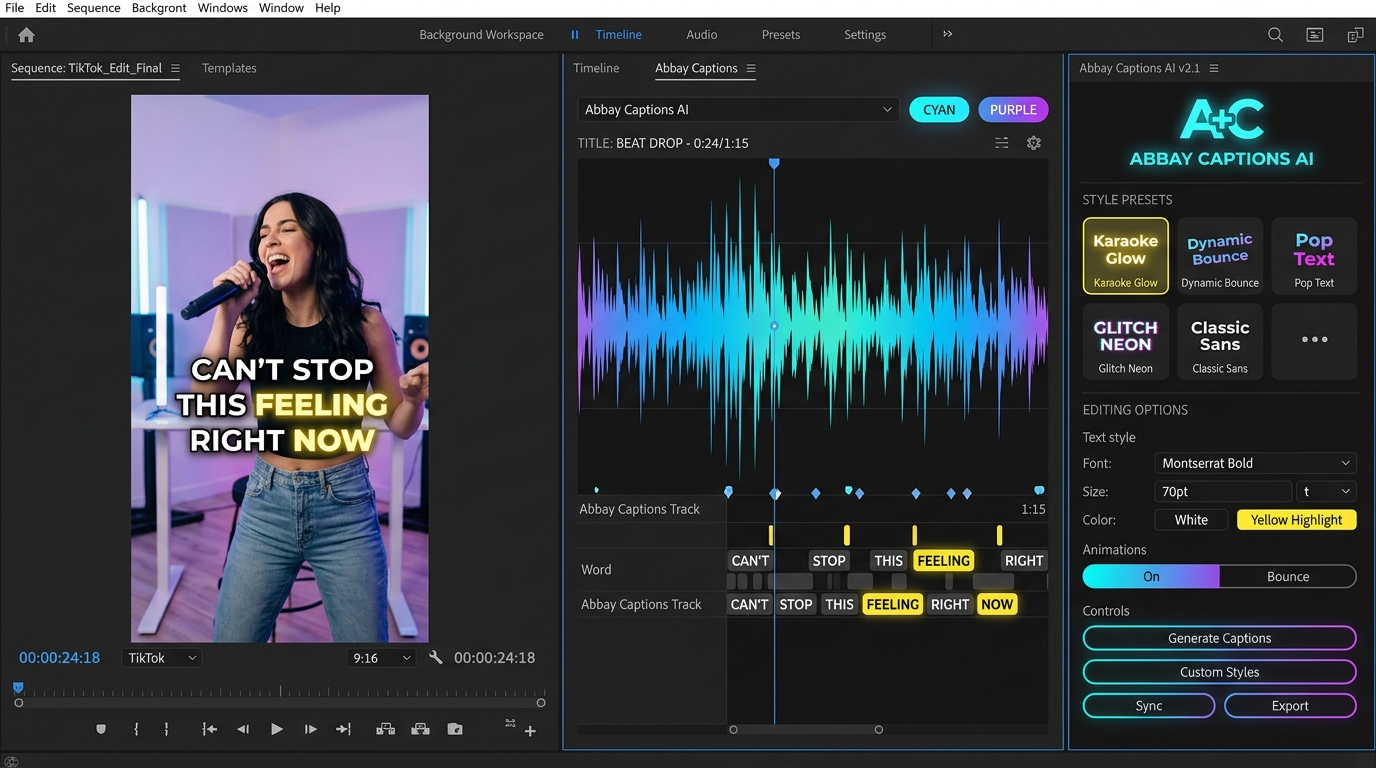Viewport: 1376px width, 768px height.
Task: Click the Mark Out brace icon
Action: (166, 730)
